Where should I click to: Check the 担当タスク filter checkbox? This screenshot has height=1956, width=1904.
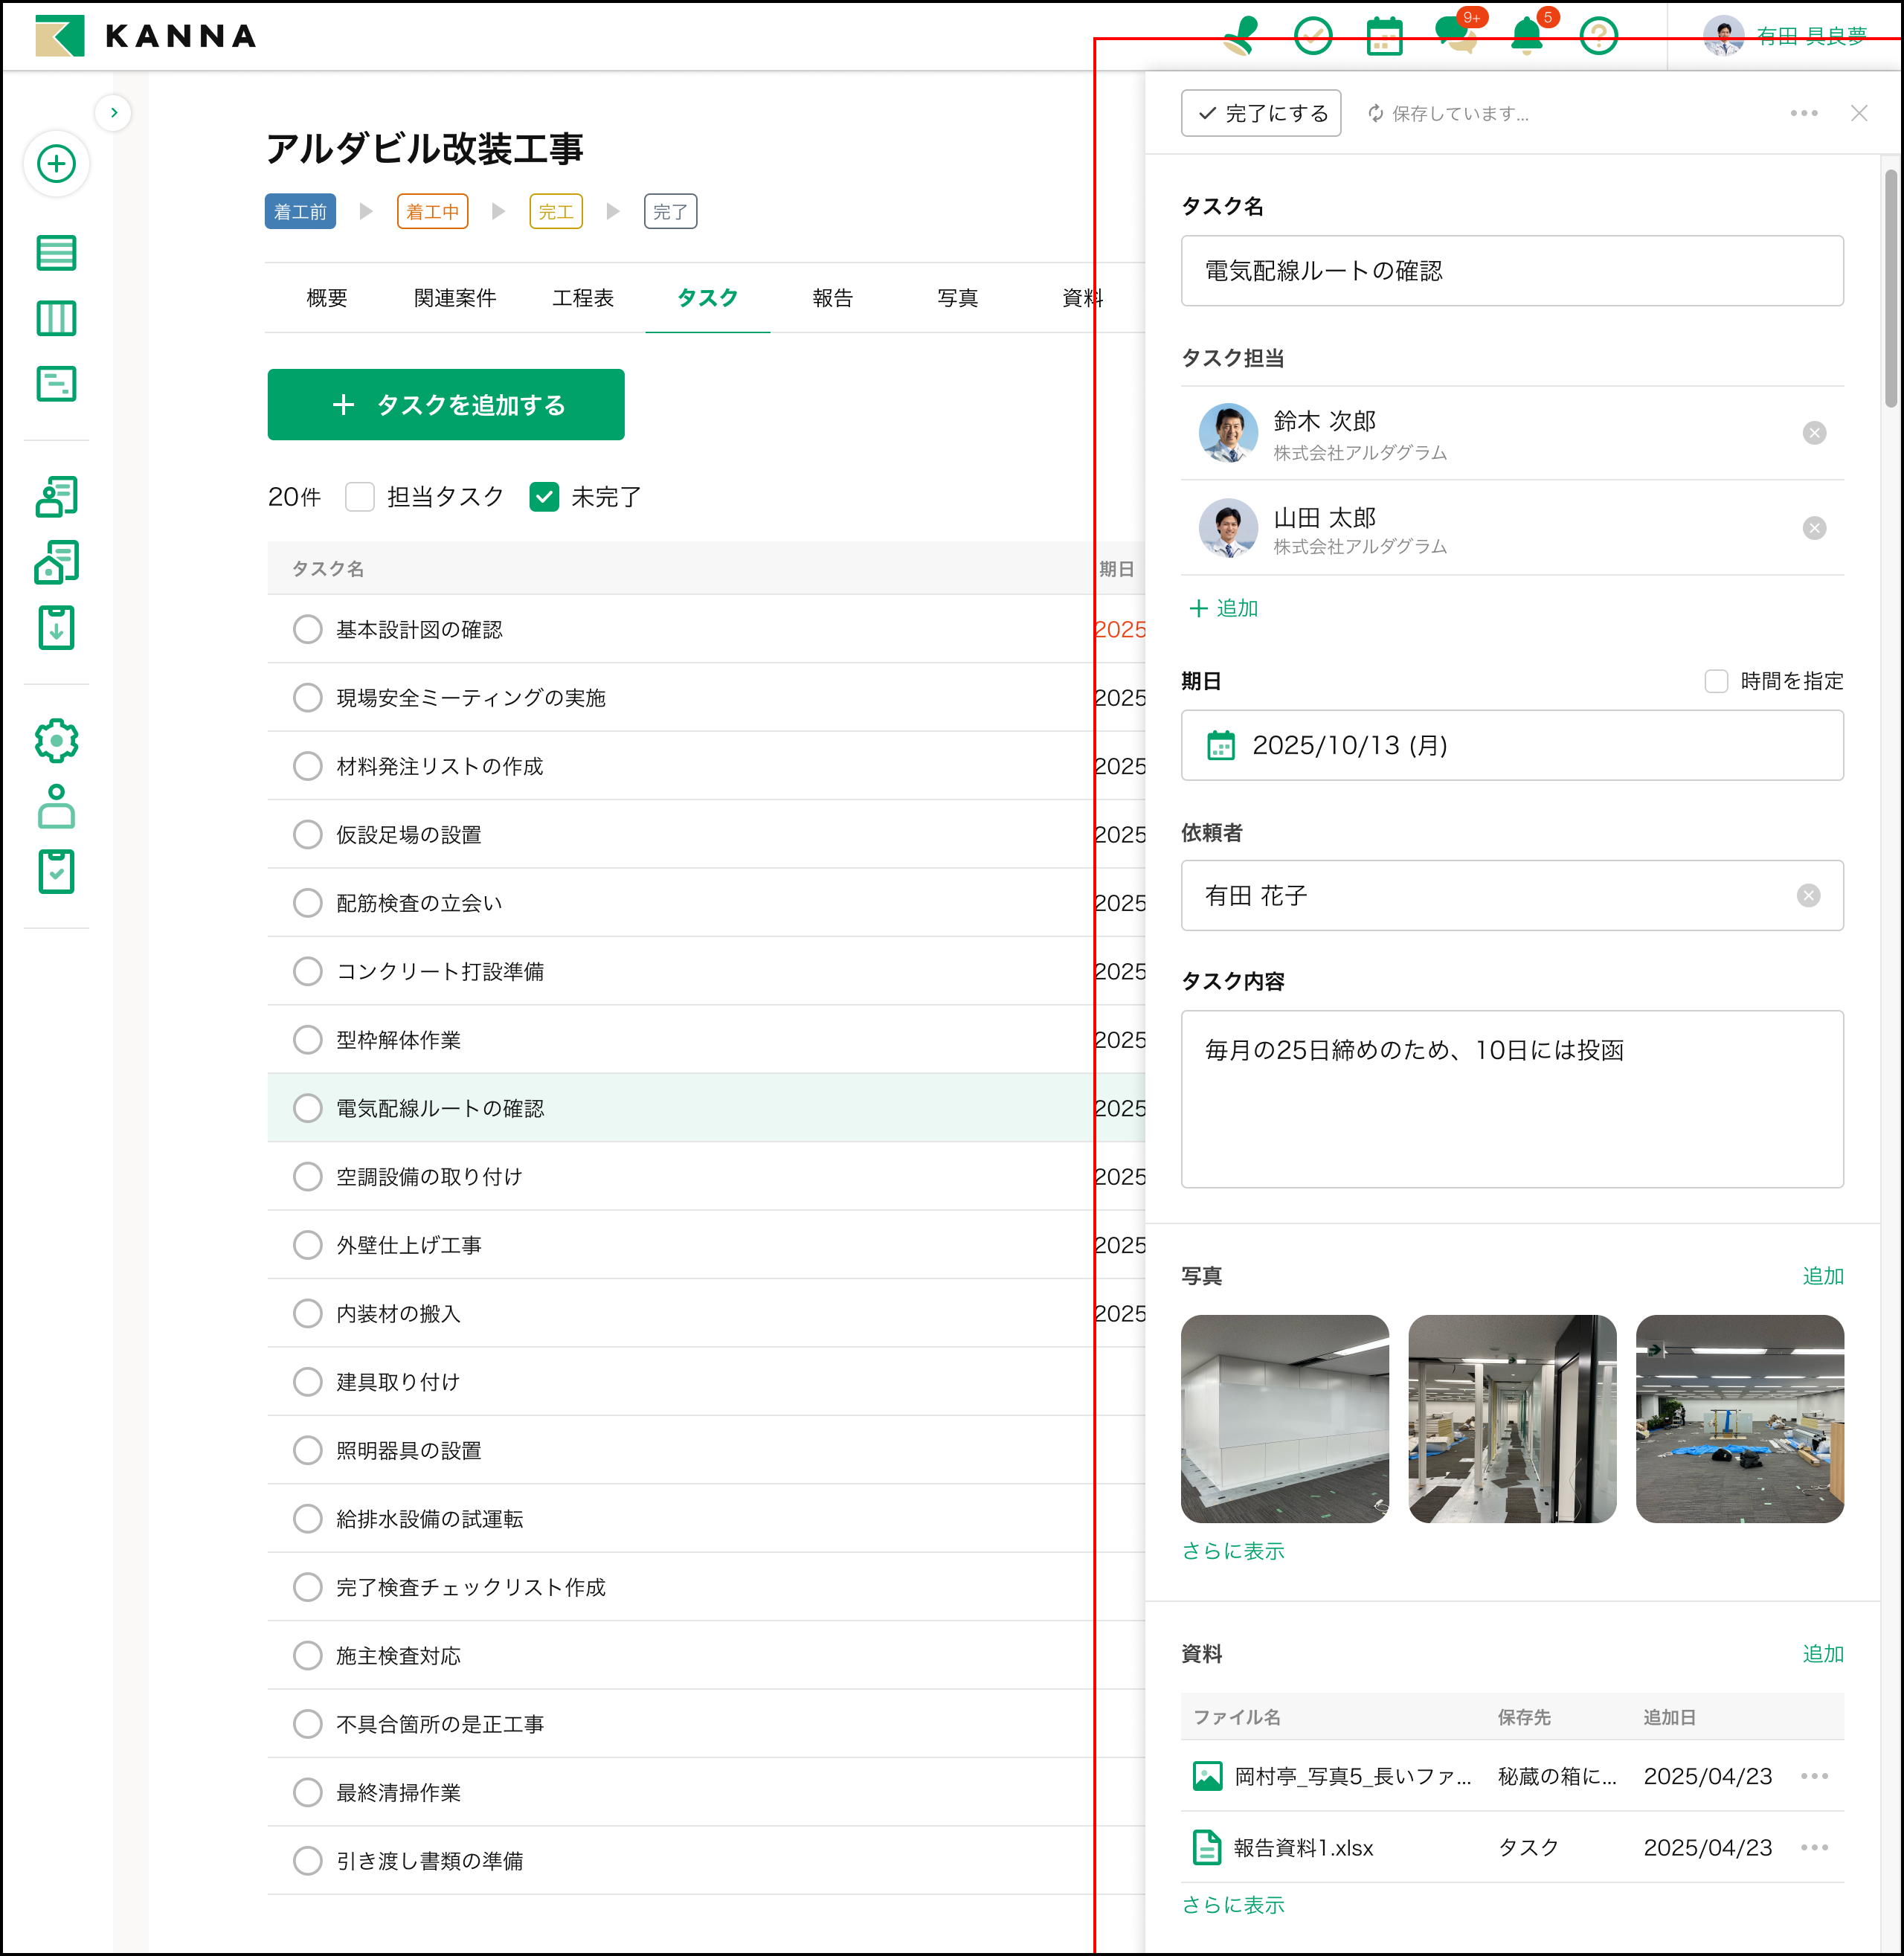[359, 497]
